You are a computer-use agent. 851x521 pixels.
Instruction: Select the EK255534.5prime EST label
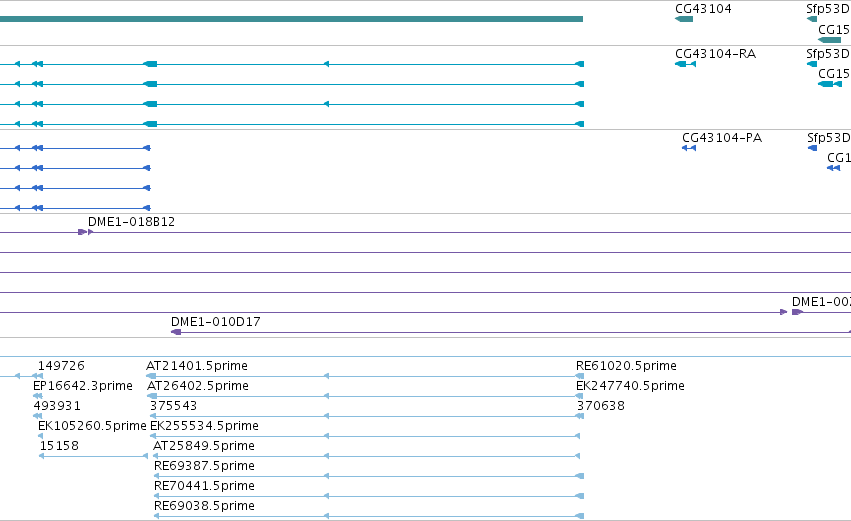click(204, 426)
